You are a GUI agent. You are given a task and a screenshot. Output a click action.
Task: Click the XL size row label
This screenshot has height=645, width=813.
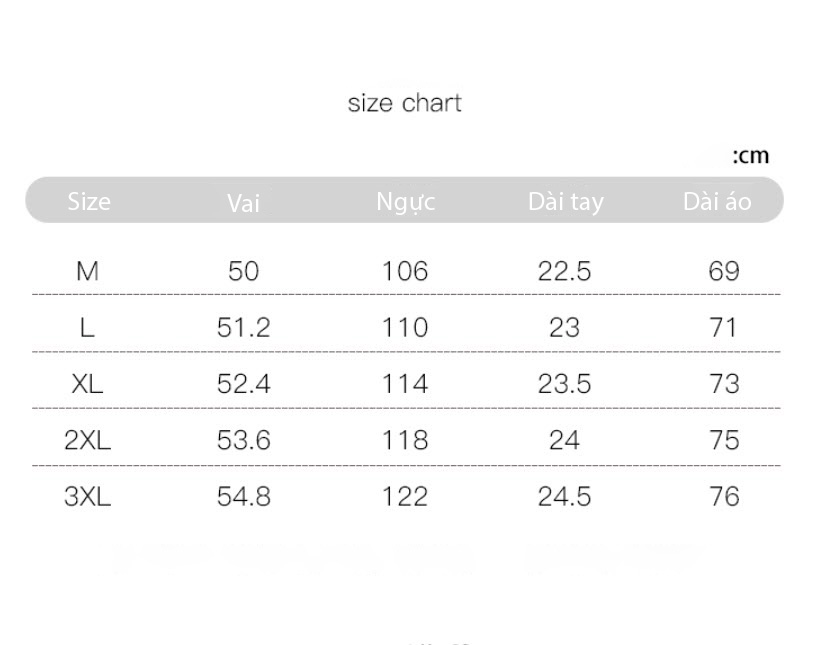[x=87, y=384]
